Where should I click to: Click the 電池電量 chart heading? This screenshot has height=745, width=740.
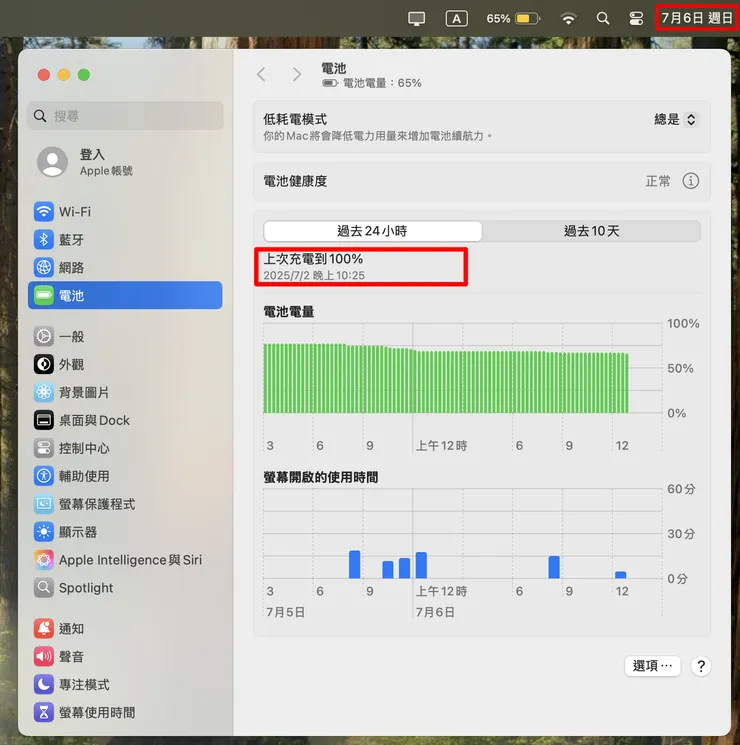coord(289,312)
